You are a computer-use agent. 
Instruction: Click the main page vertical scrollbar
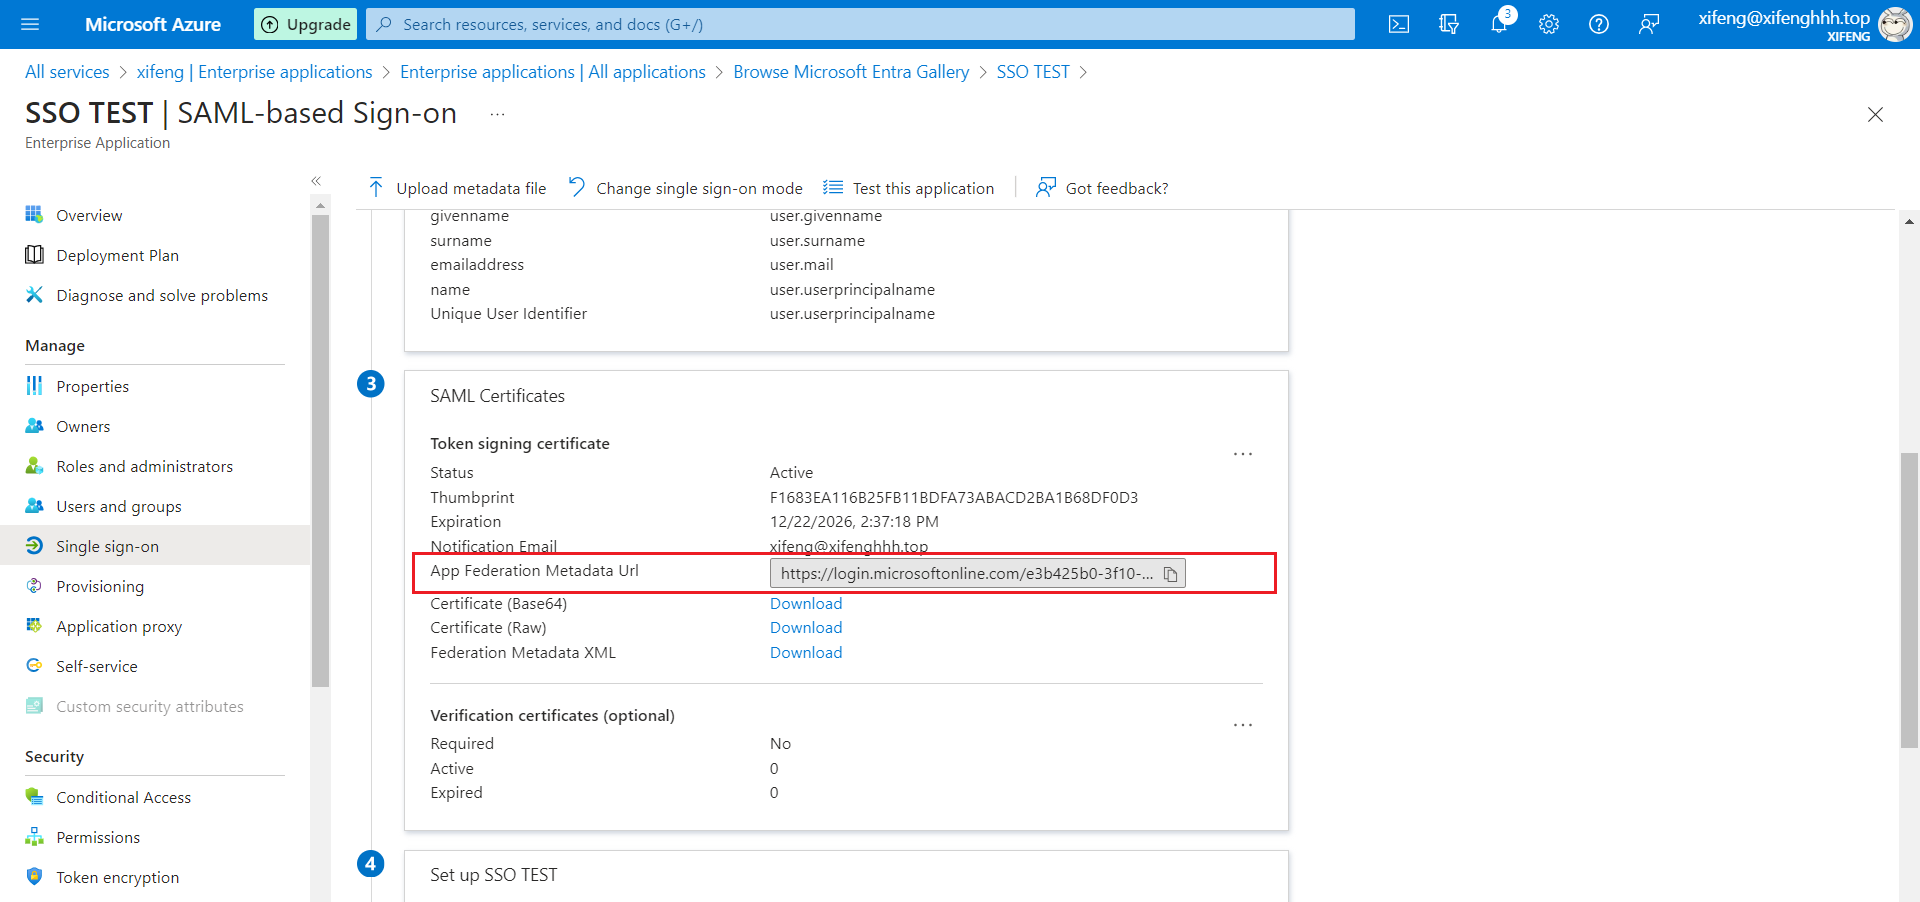pyautogui.click(x=1909, y=600)
